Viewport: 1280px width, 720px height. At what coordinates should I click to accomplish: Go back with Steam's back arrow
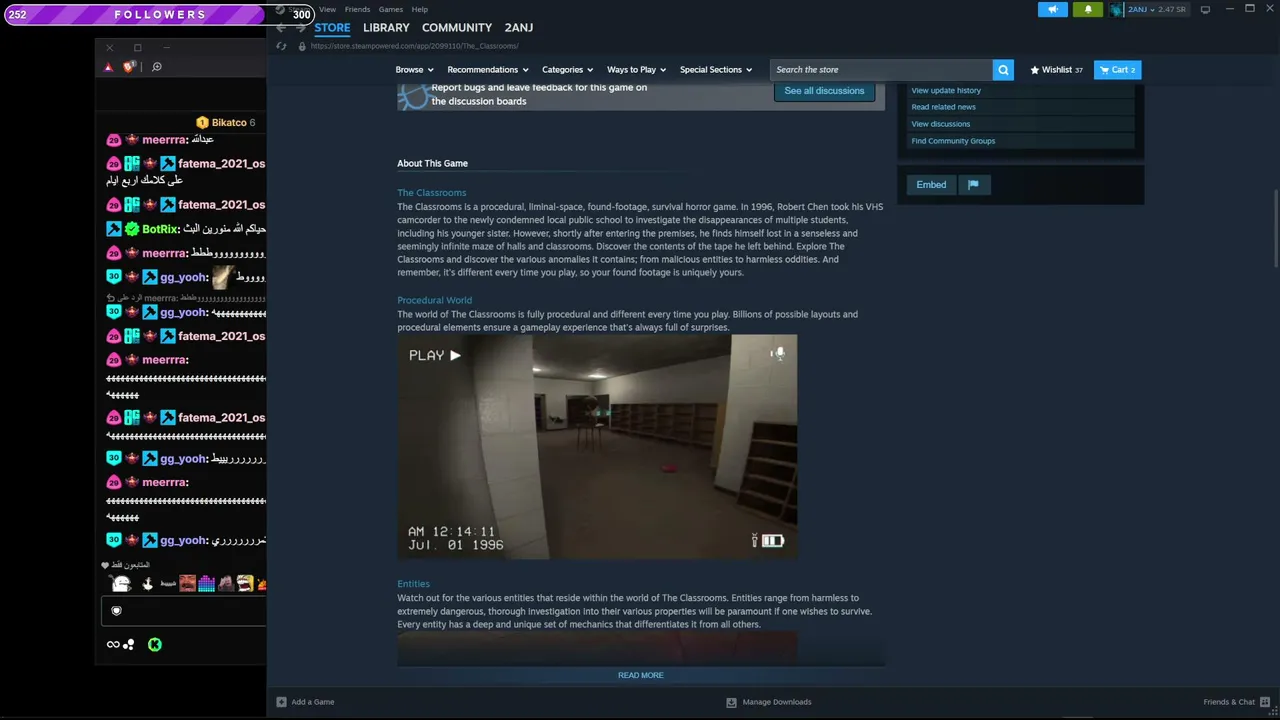281,28
